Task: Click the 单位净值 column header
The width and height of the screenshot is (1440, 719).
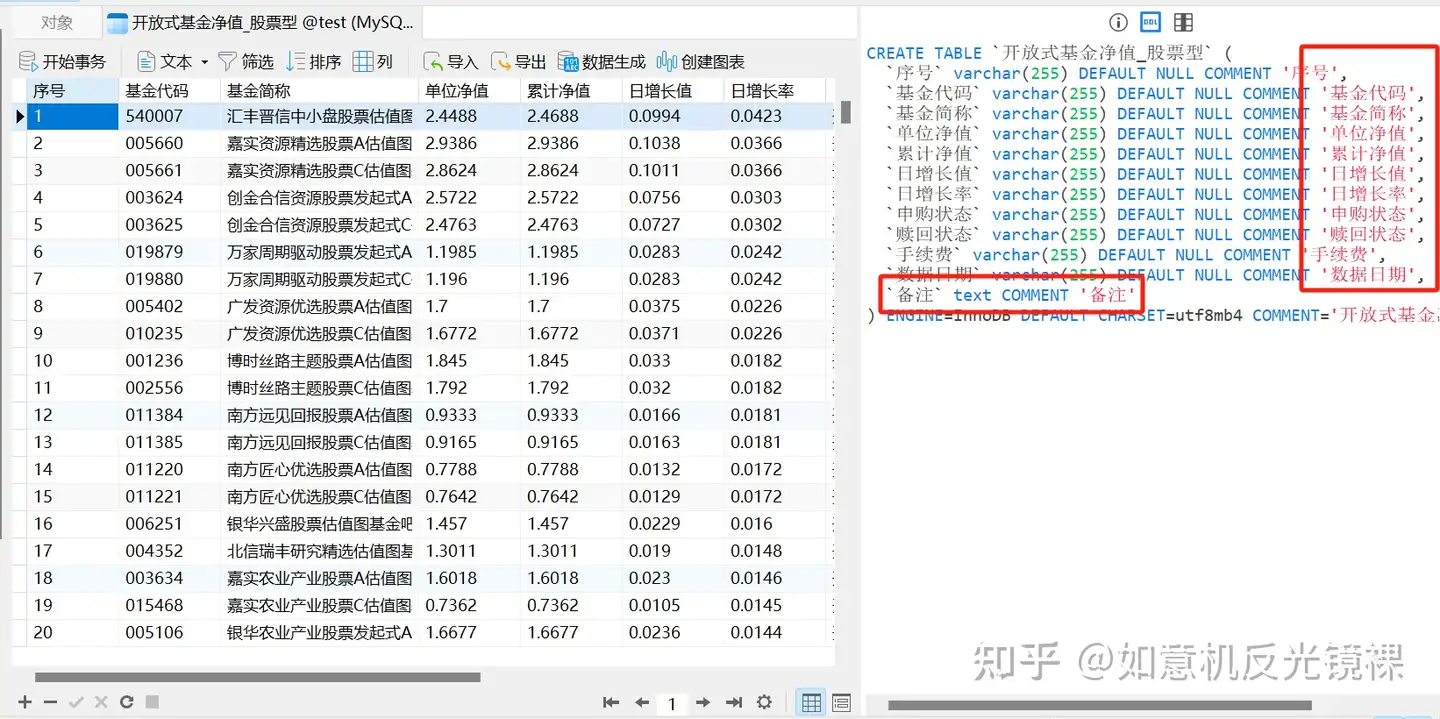Action: (469, 90)
